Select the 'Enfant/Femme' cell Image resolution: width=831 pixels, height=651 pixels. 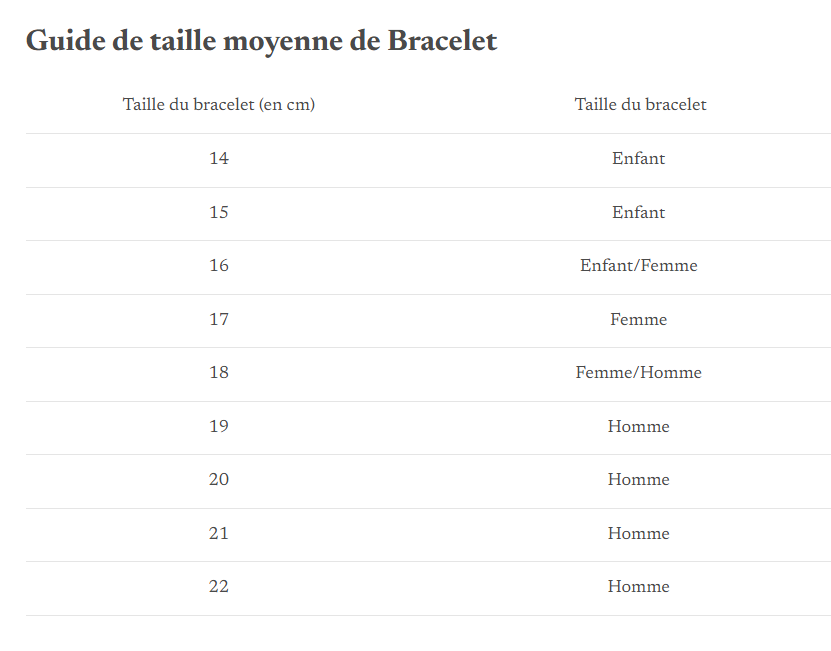tap(638, 265)
